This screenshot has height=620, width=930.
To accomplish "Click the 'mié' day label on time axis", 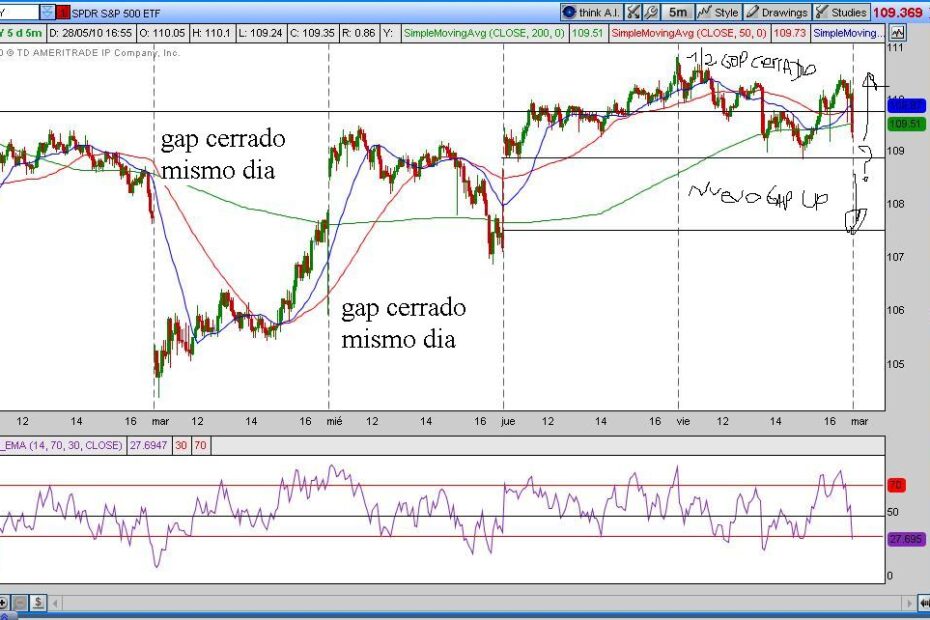I will [x=335, y=421].
